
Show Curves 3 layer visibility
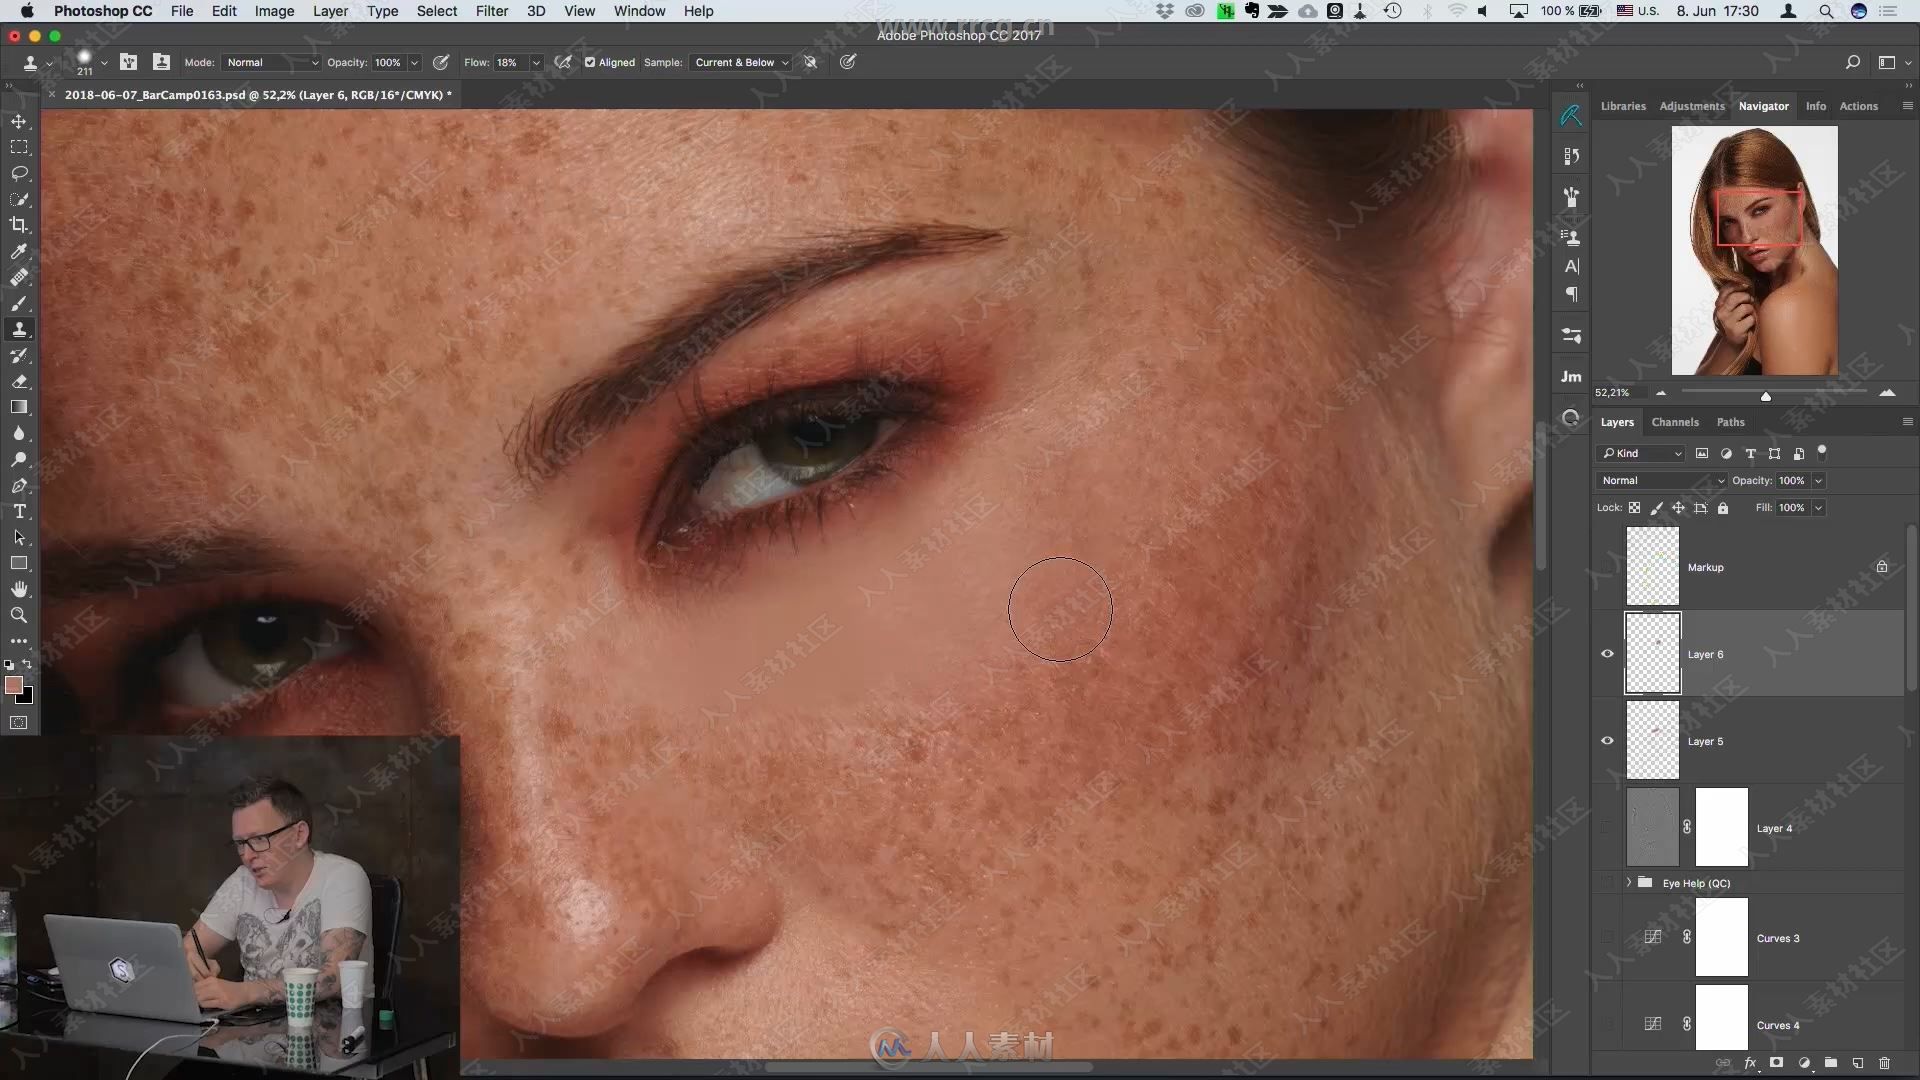point(1607,938)
